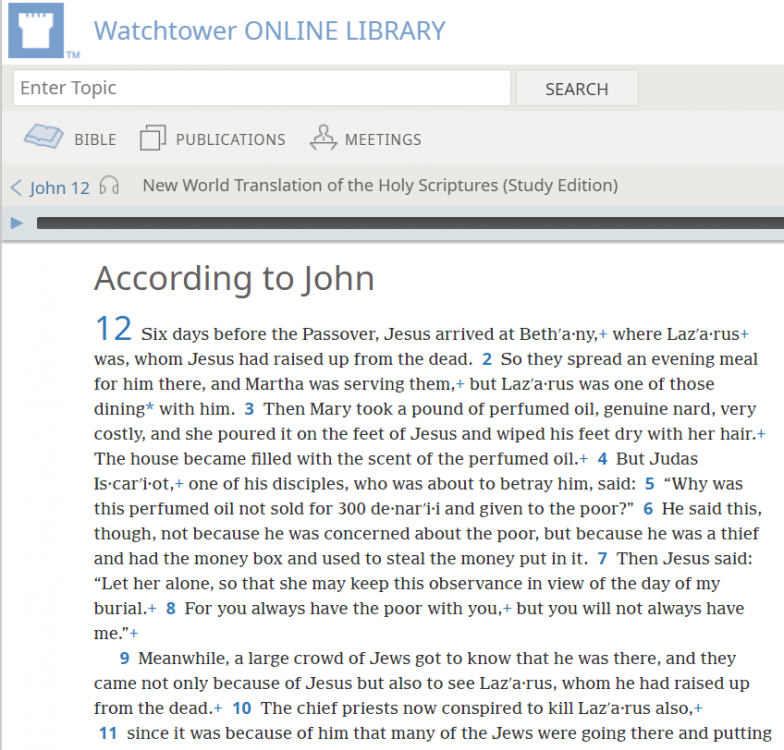The height and width of the screenshot is (750, 784).
Task: Open cross-reference plus after 'me.”'
Action: click(134, 634)
